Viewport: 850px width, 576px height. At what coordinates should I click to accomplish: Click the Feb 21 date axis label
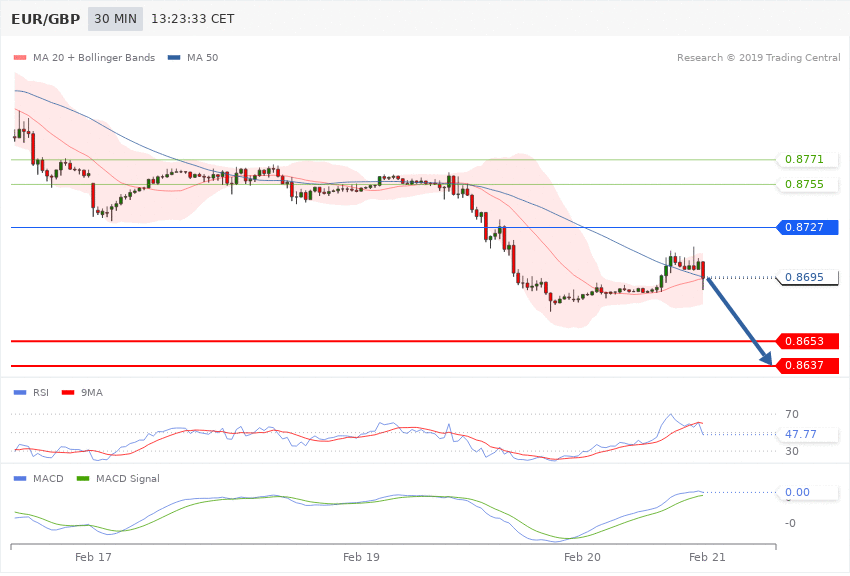tap(707, 557)
